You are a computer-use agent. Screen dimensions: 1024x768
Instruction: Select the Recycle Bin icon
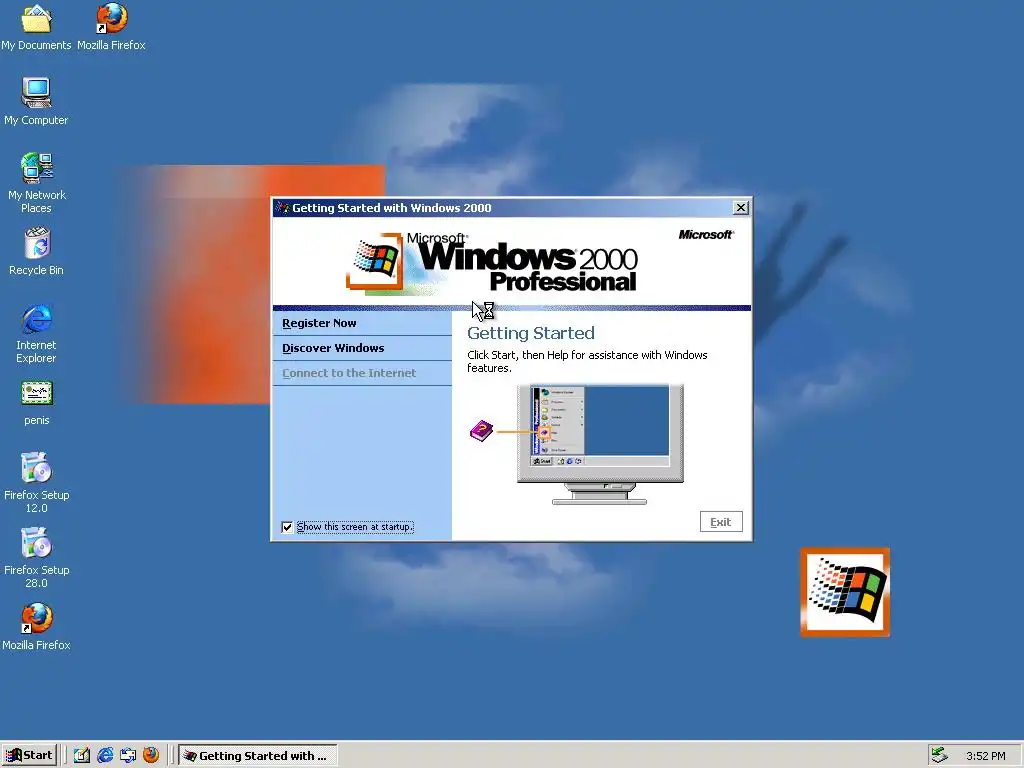[x=36, y=251]
